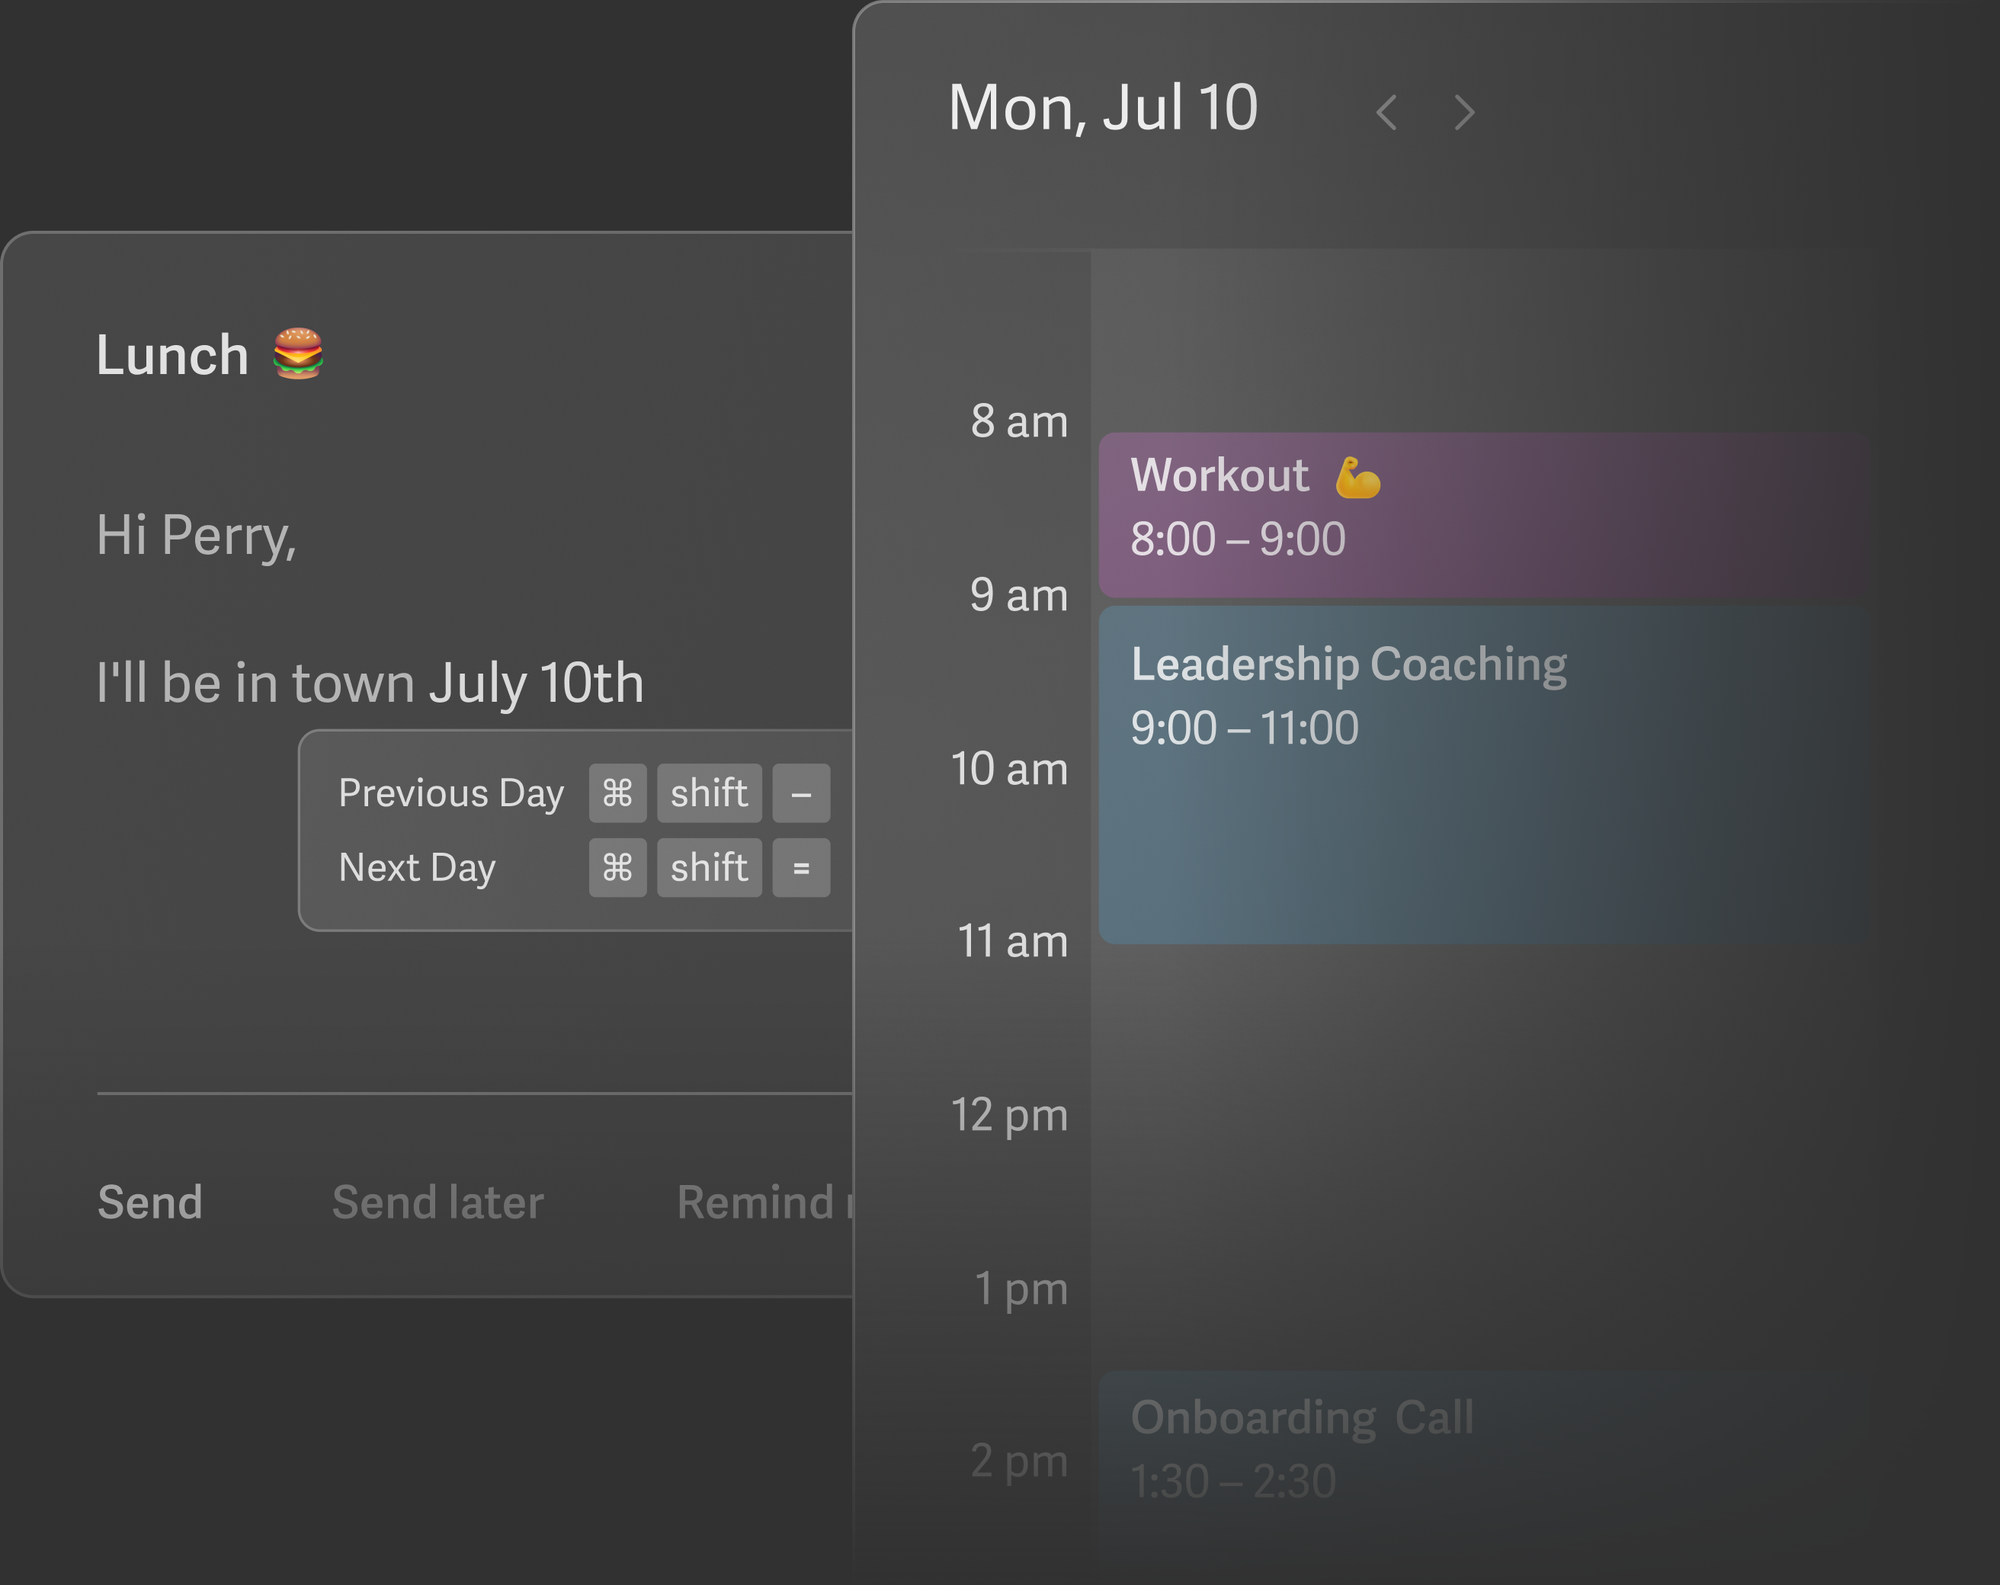Viewport: 2000px width, 1585px height.
Task: Click the Lunch subject field
Action: 172,355
